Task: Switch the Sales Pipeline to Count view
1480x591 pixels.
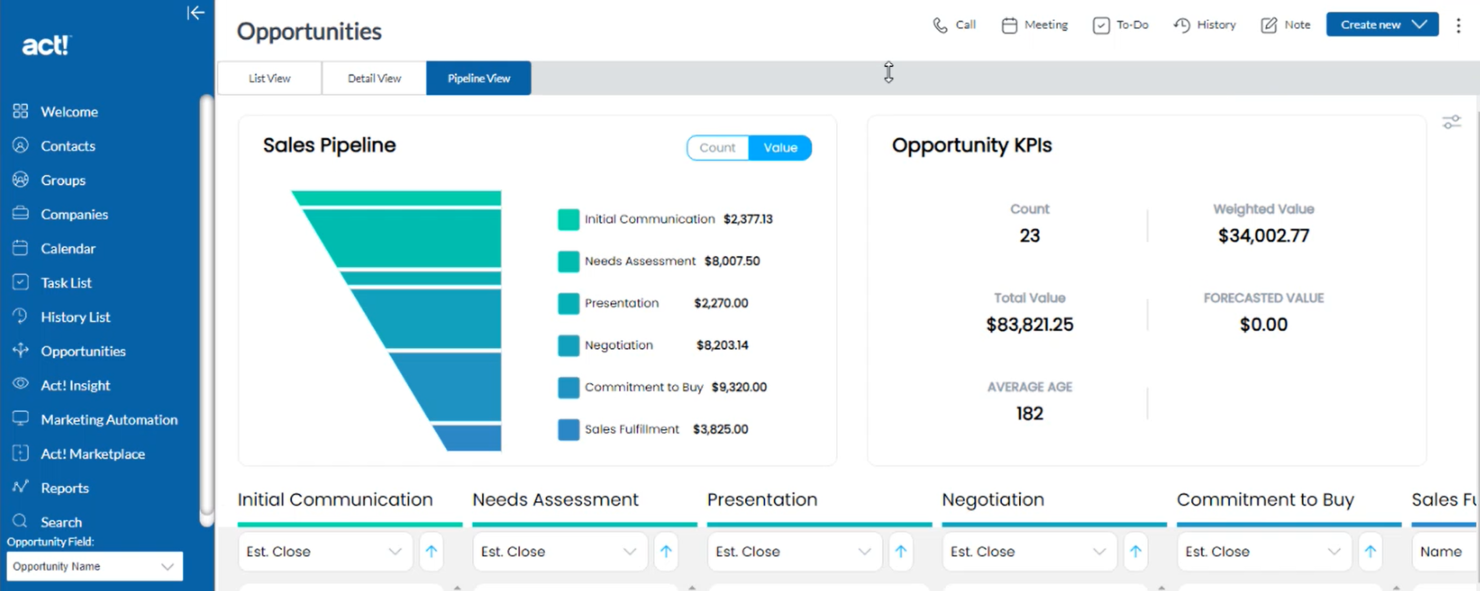Action: coord(717,147)
